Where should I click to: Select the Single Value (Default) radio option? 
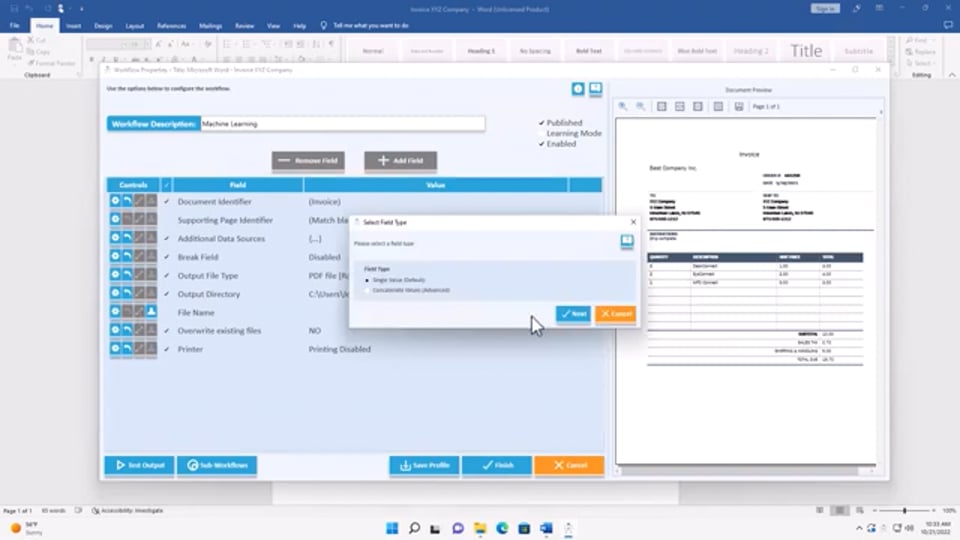(368, 280)
